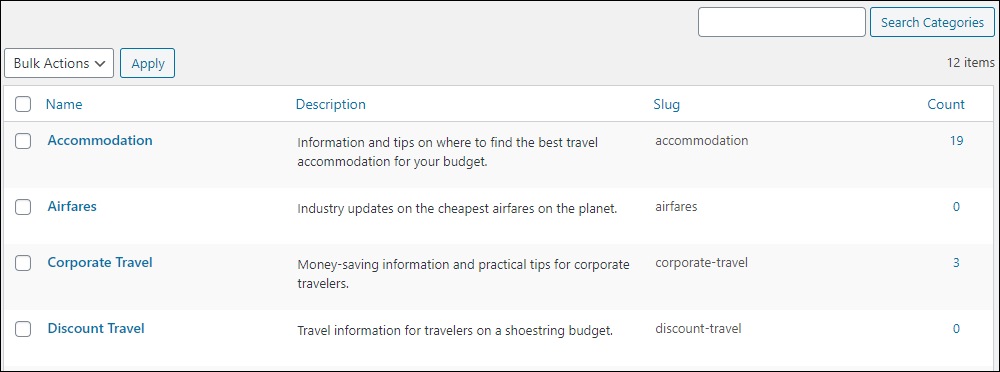Open the Discount Travel category link
Viewport: 1000px width, 372px height.
coord(96,328)
